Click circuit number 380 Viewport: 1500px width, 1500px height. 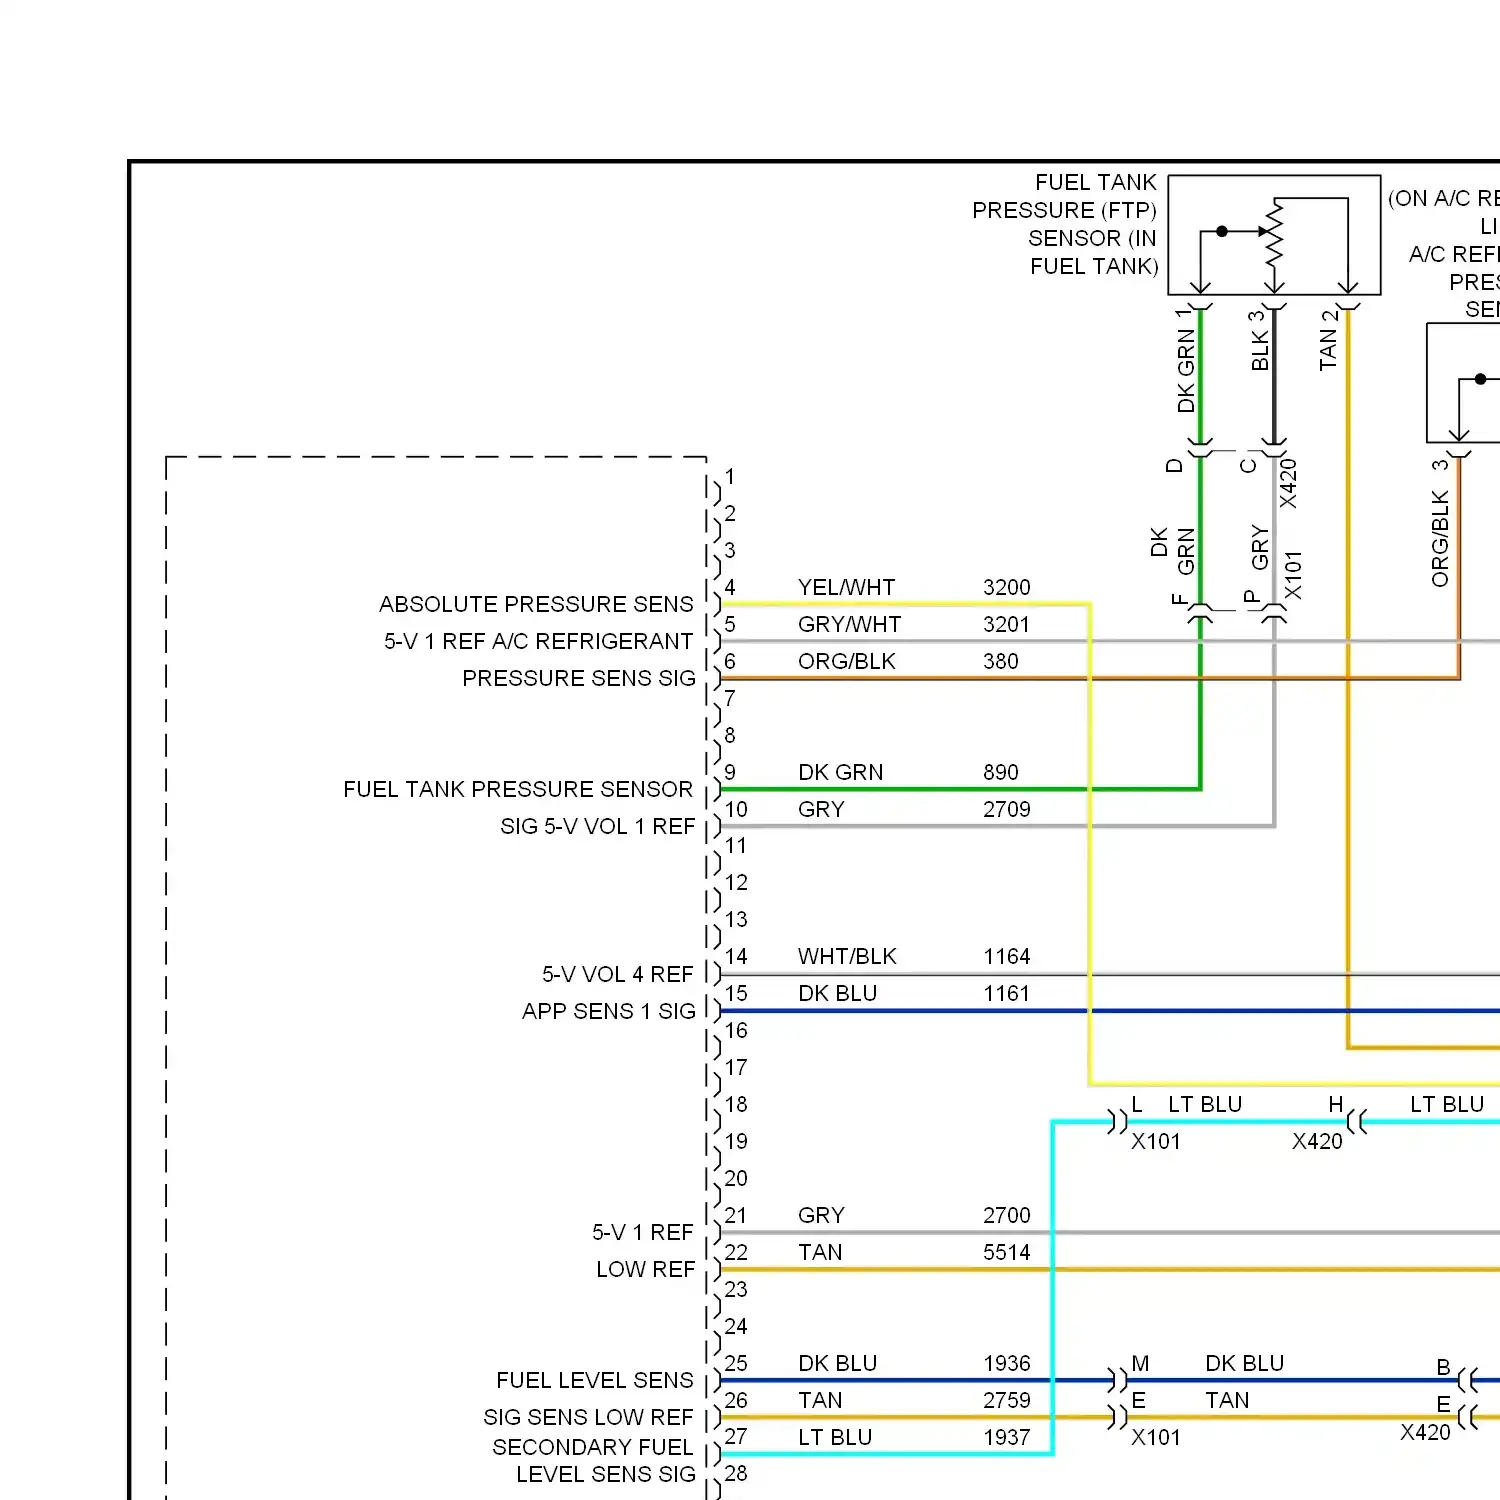point(1000,661)
